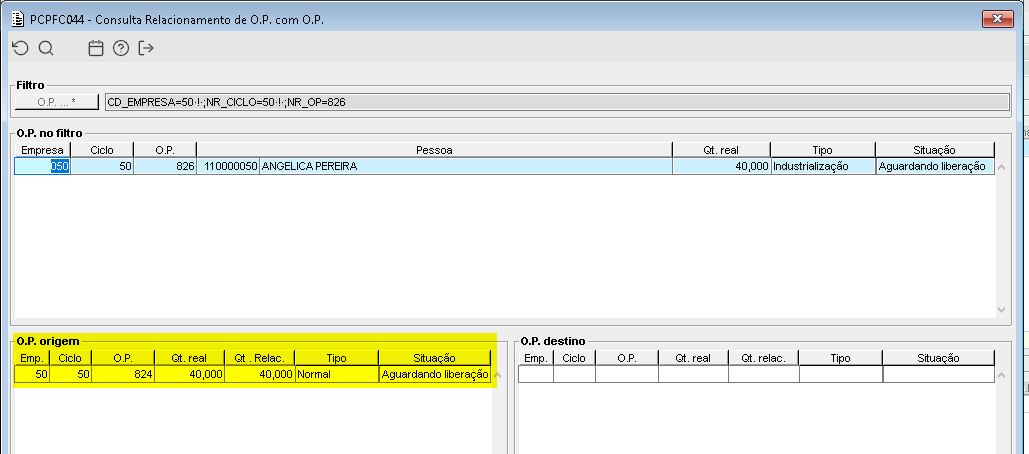1029x454 pixels.
Task: Click the undo/refresh arrow toolbar icon
Action: 20,48
